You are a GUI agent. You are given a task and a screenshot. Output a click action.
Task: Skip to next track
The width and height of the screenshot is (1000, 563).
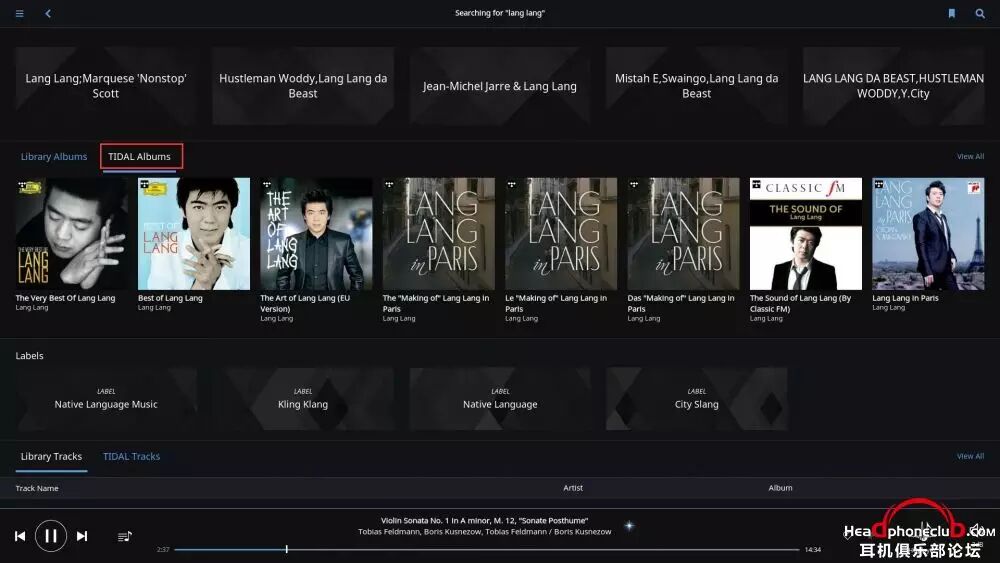(x=82, y=536)
